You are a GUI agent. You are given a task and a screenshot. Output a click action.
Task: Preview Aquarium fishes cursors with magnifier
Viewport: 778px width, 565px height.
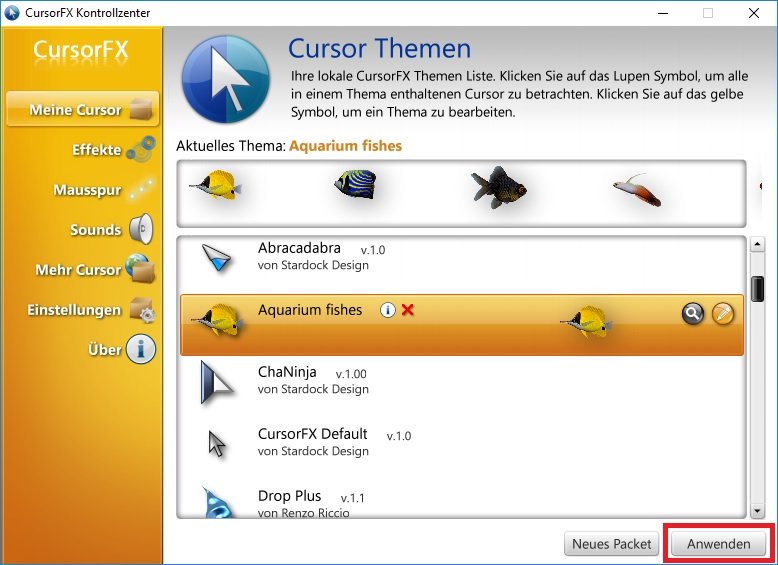tap(693, 314)
